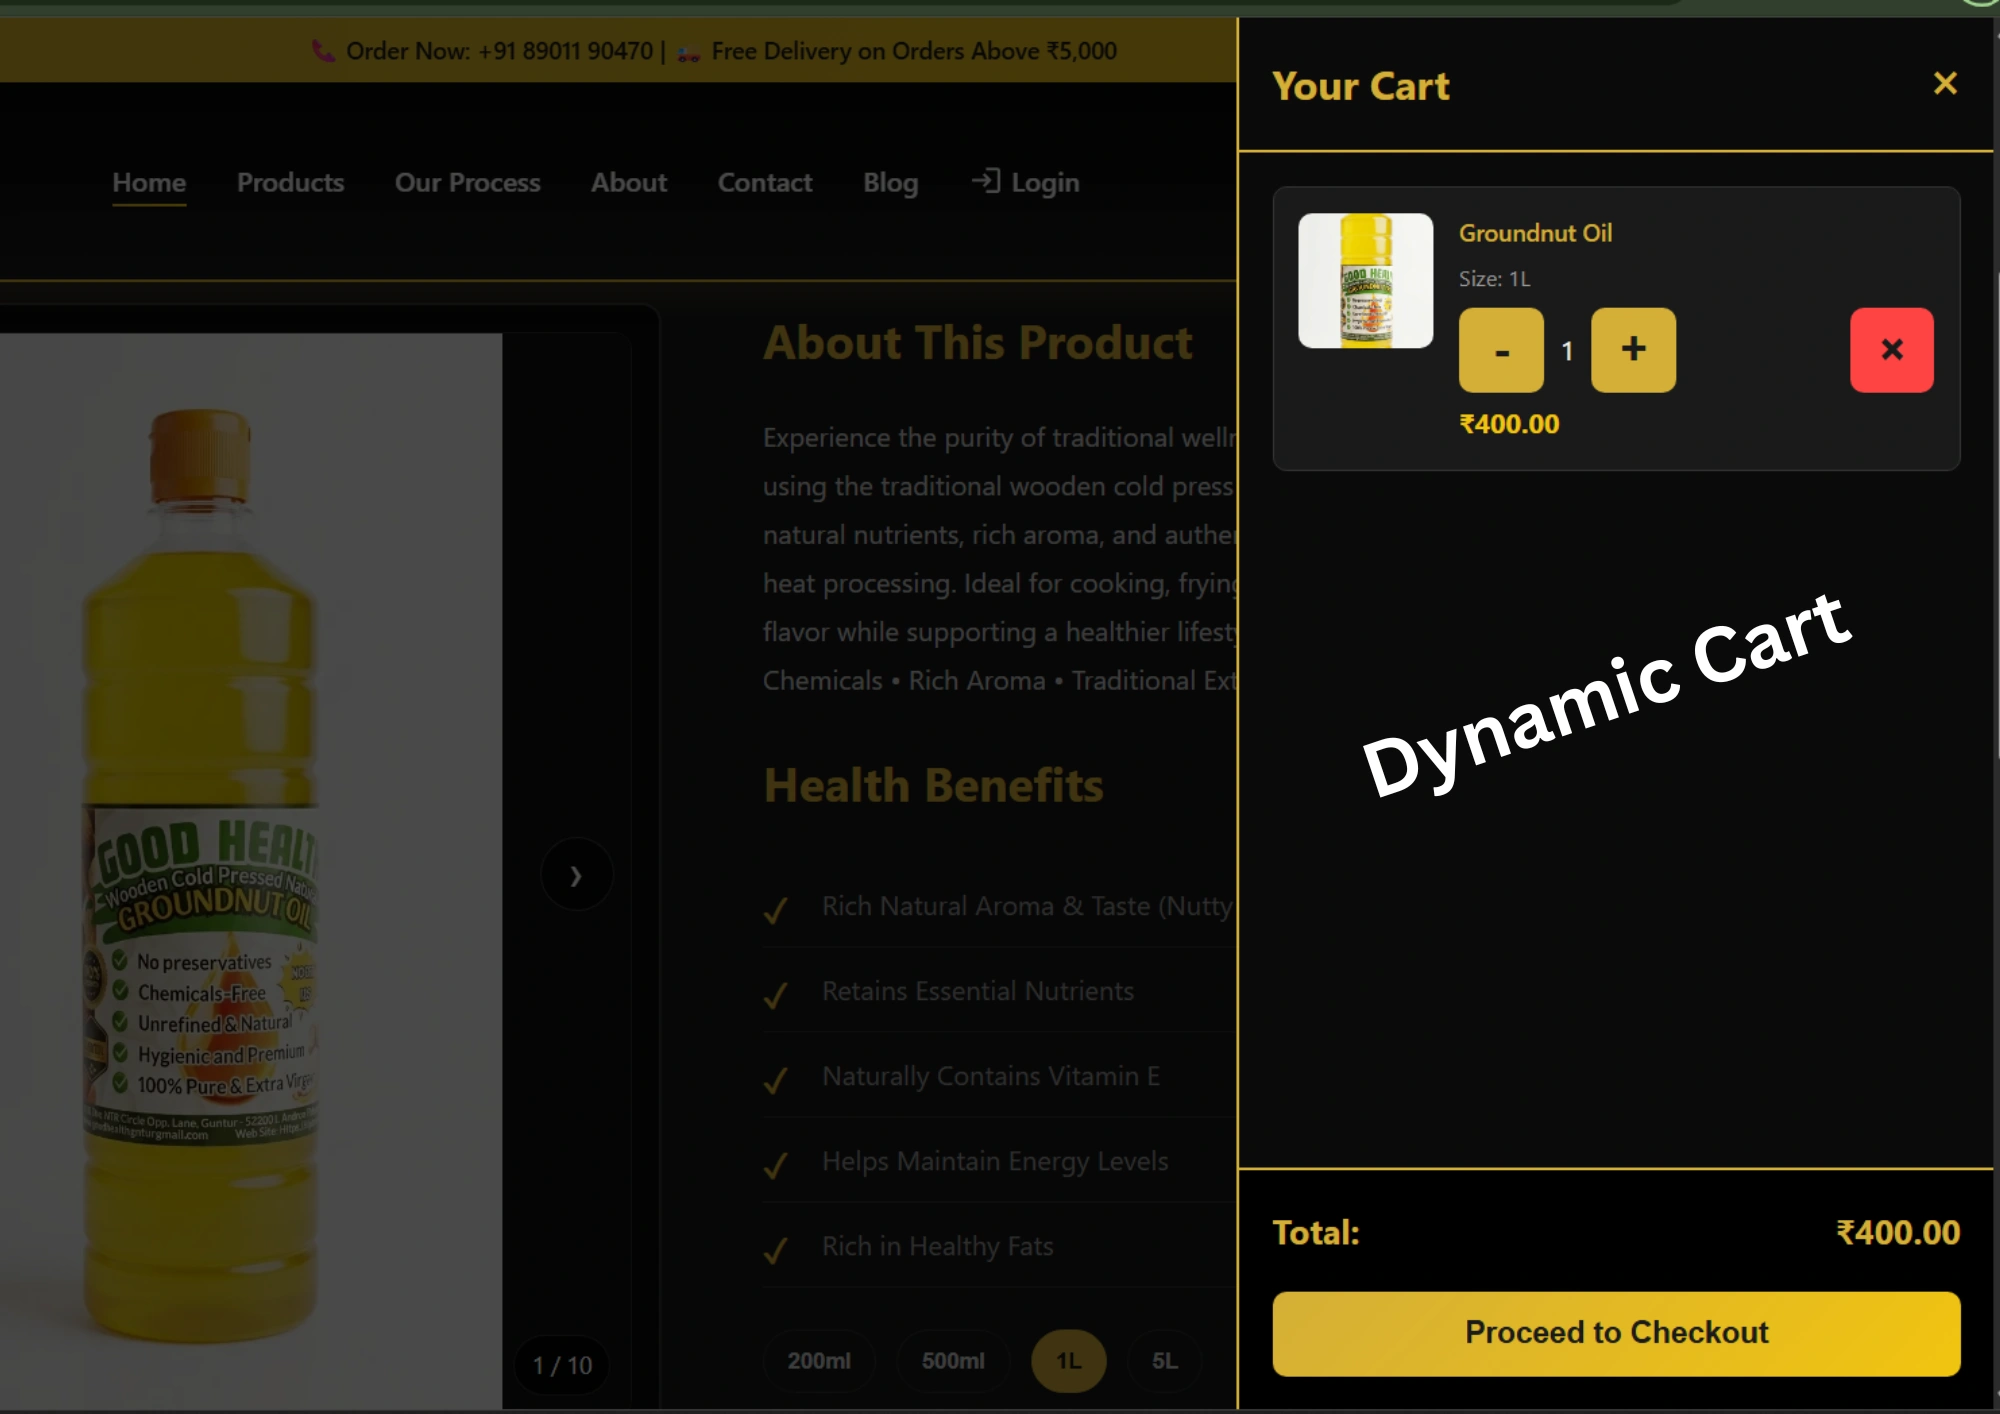Click the quantity 1 in the cart
2000x1414 pixels.
(1567, 351)
